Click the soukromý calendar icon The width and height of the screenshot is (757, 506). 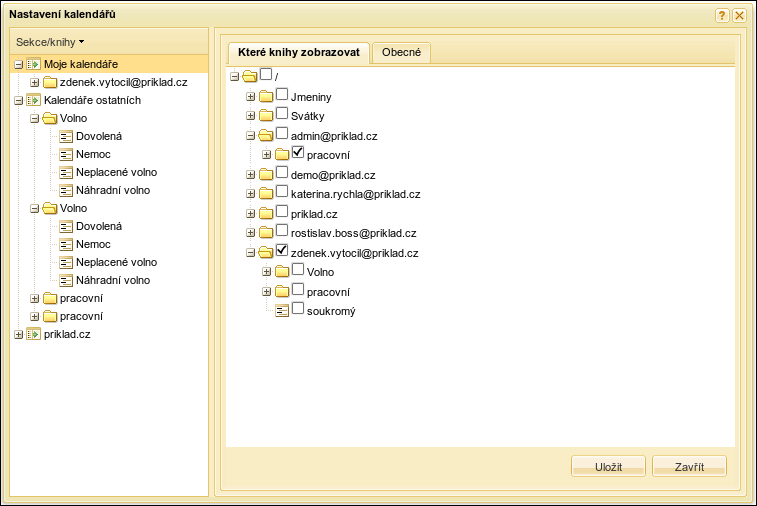click(282, 311)
